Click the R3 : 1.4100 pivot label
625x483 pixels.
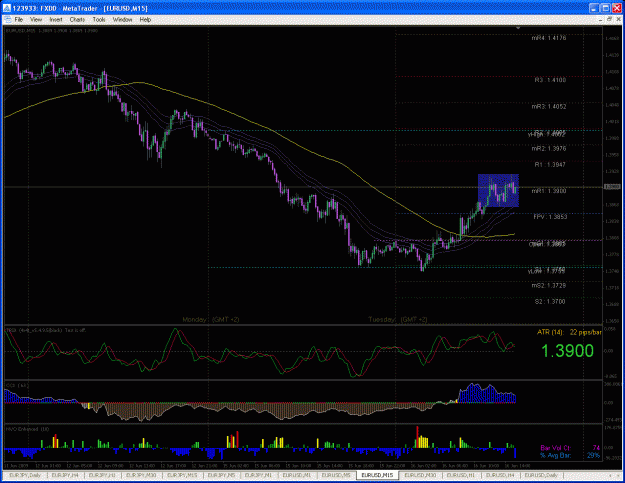(x=550, y=80)
